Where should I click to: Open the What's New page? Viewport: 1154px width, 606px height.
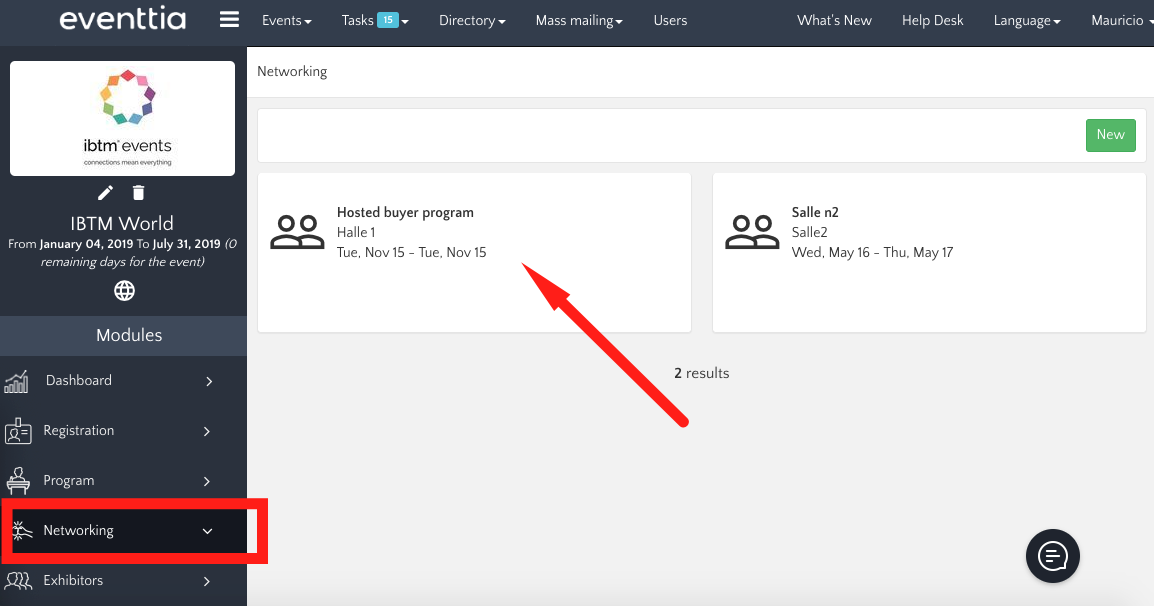[x=834, y=20]
